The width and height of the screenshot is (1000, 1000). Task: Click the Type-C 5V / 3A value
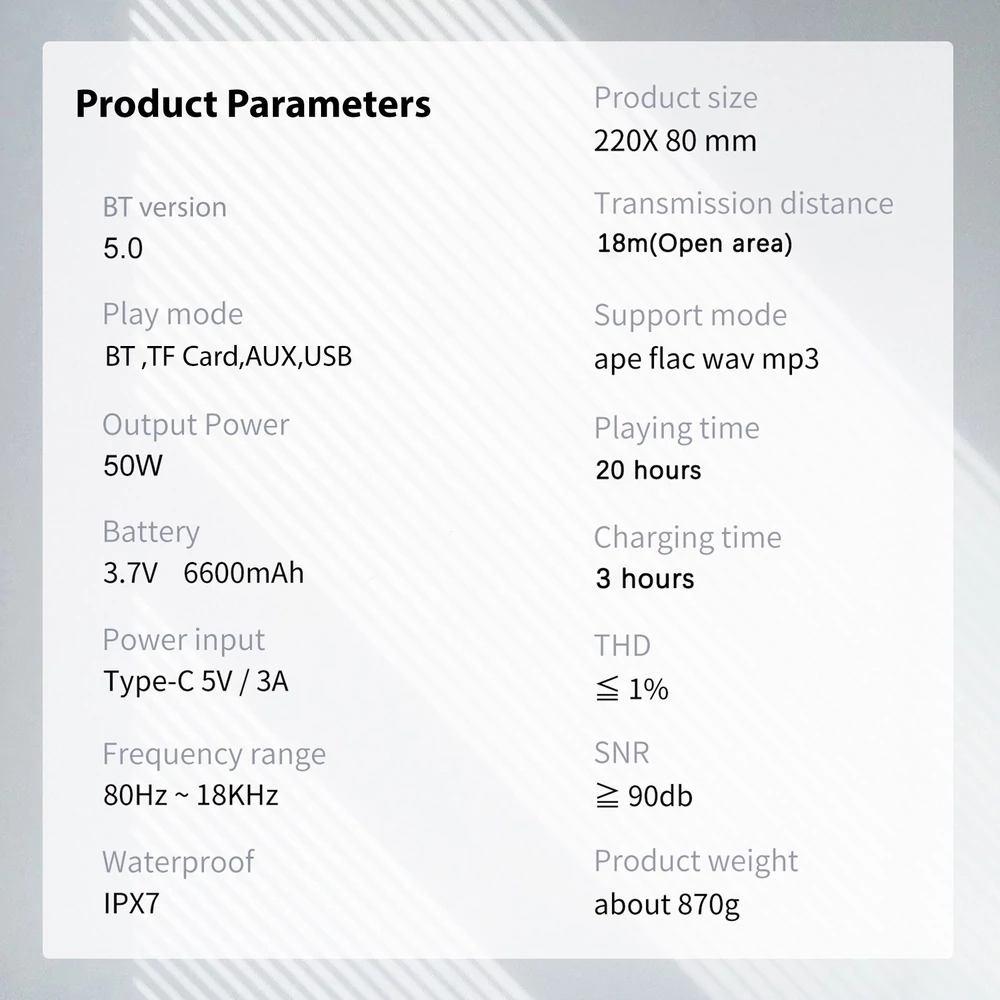tap(196, 682)
